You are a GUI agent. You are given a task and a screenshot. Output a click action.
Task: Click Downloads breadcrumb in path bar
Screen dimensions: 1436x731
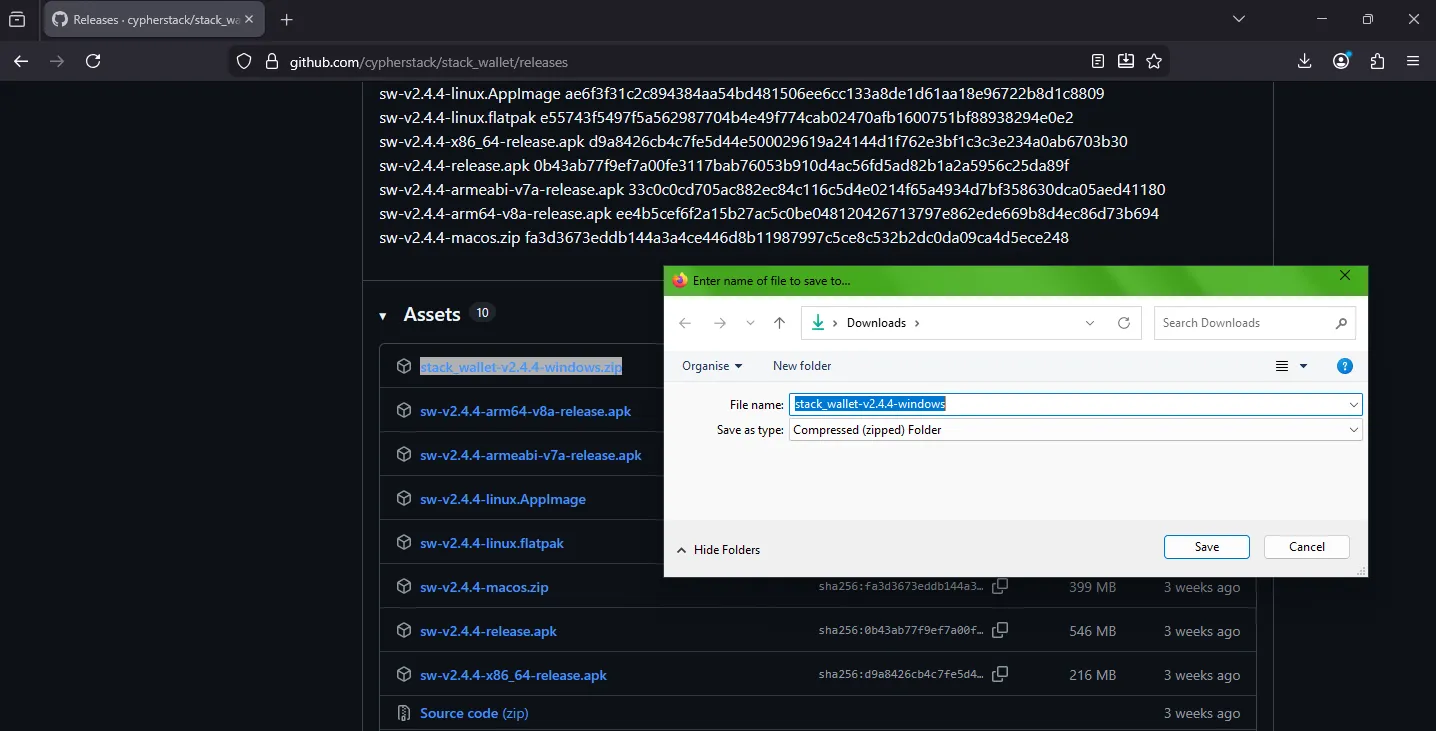tap(876, 323)
